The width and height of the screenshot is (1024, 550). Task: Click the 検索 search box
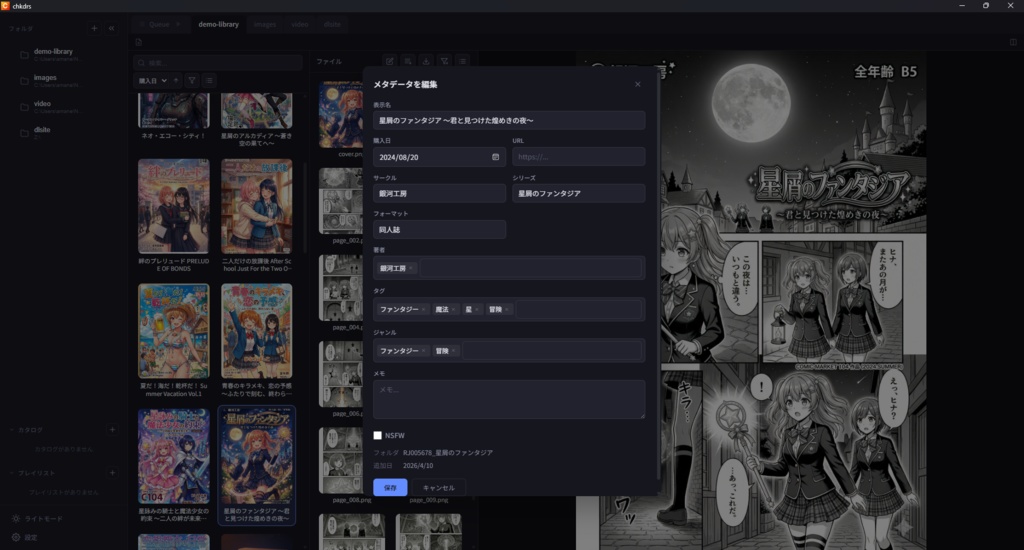[x=217, y=63]
